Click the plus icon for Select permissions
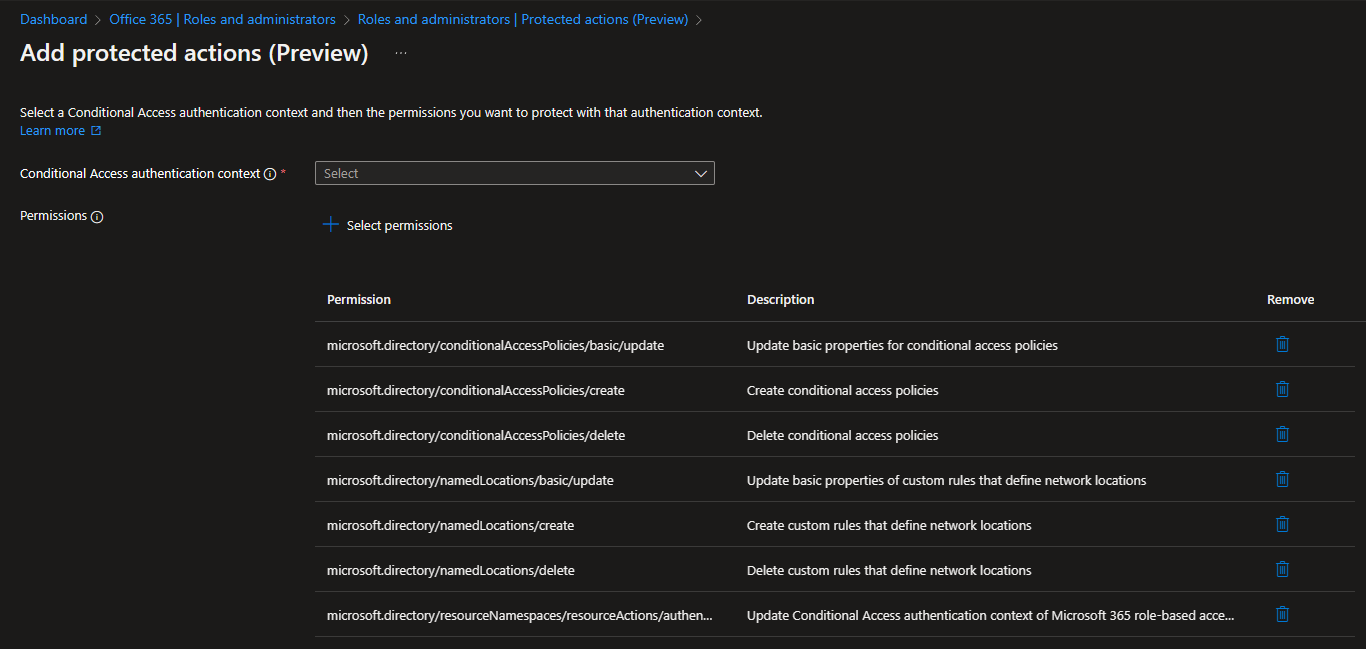1366x649 pixels. click(x=331, y=225)
